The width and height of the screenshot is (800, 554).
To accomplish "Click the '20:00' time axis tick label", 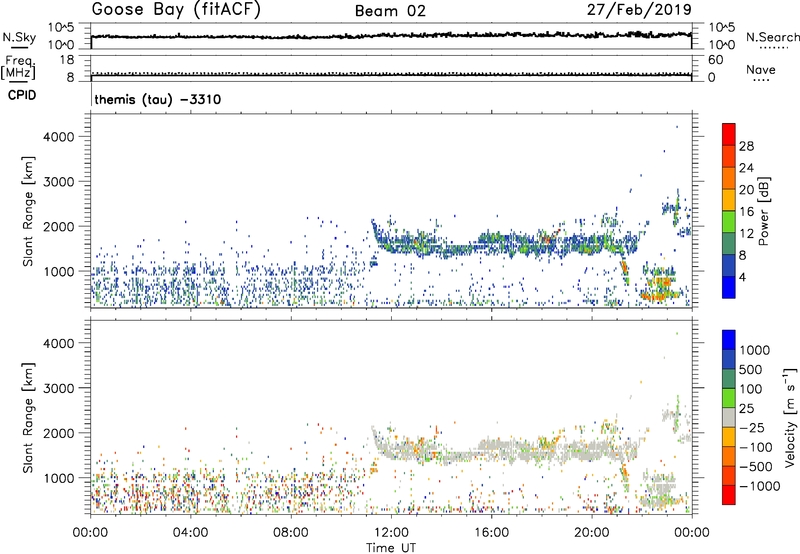I will (x=592, y=533).
